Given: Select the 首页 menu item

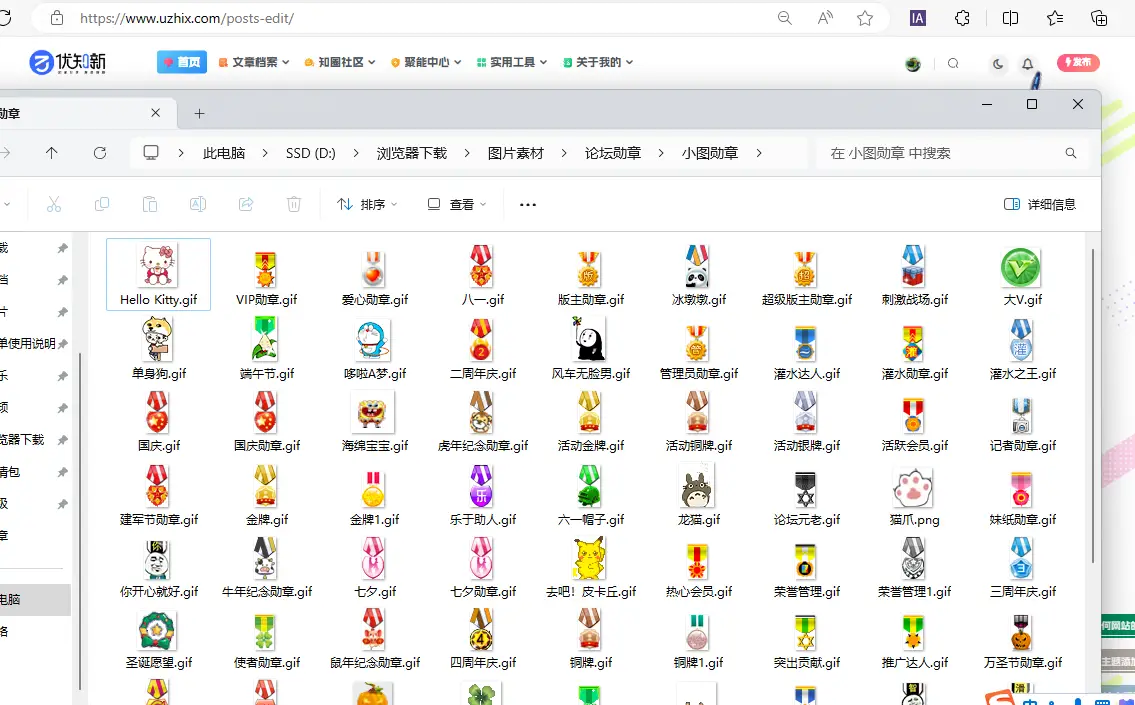Looking at the screenshot, I should coord(181,61).
